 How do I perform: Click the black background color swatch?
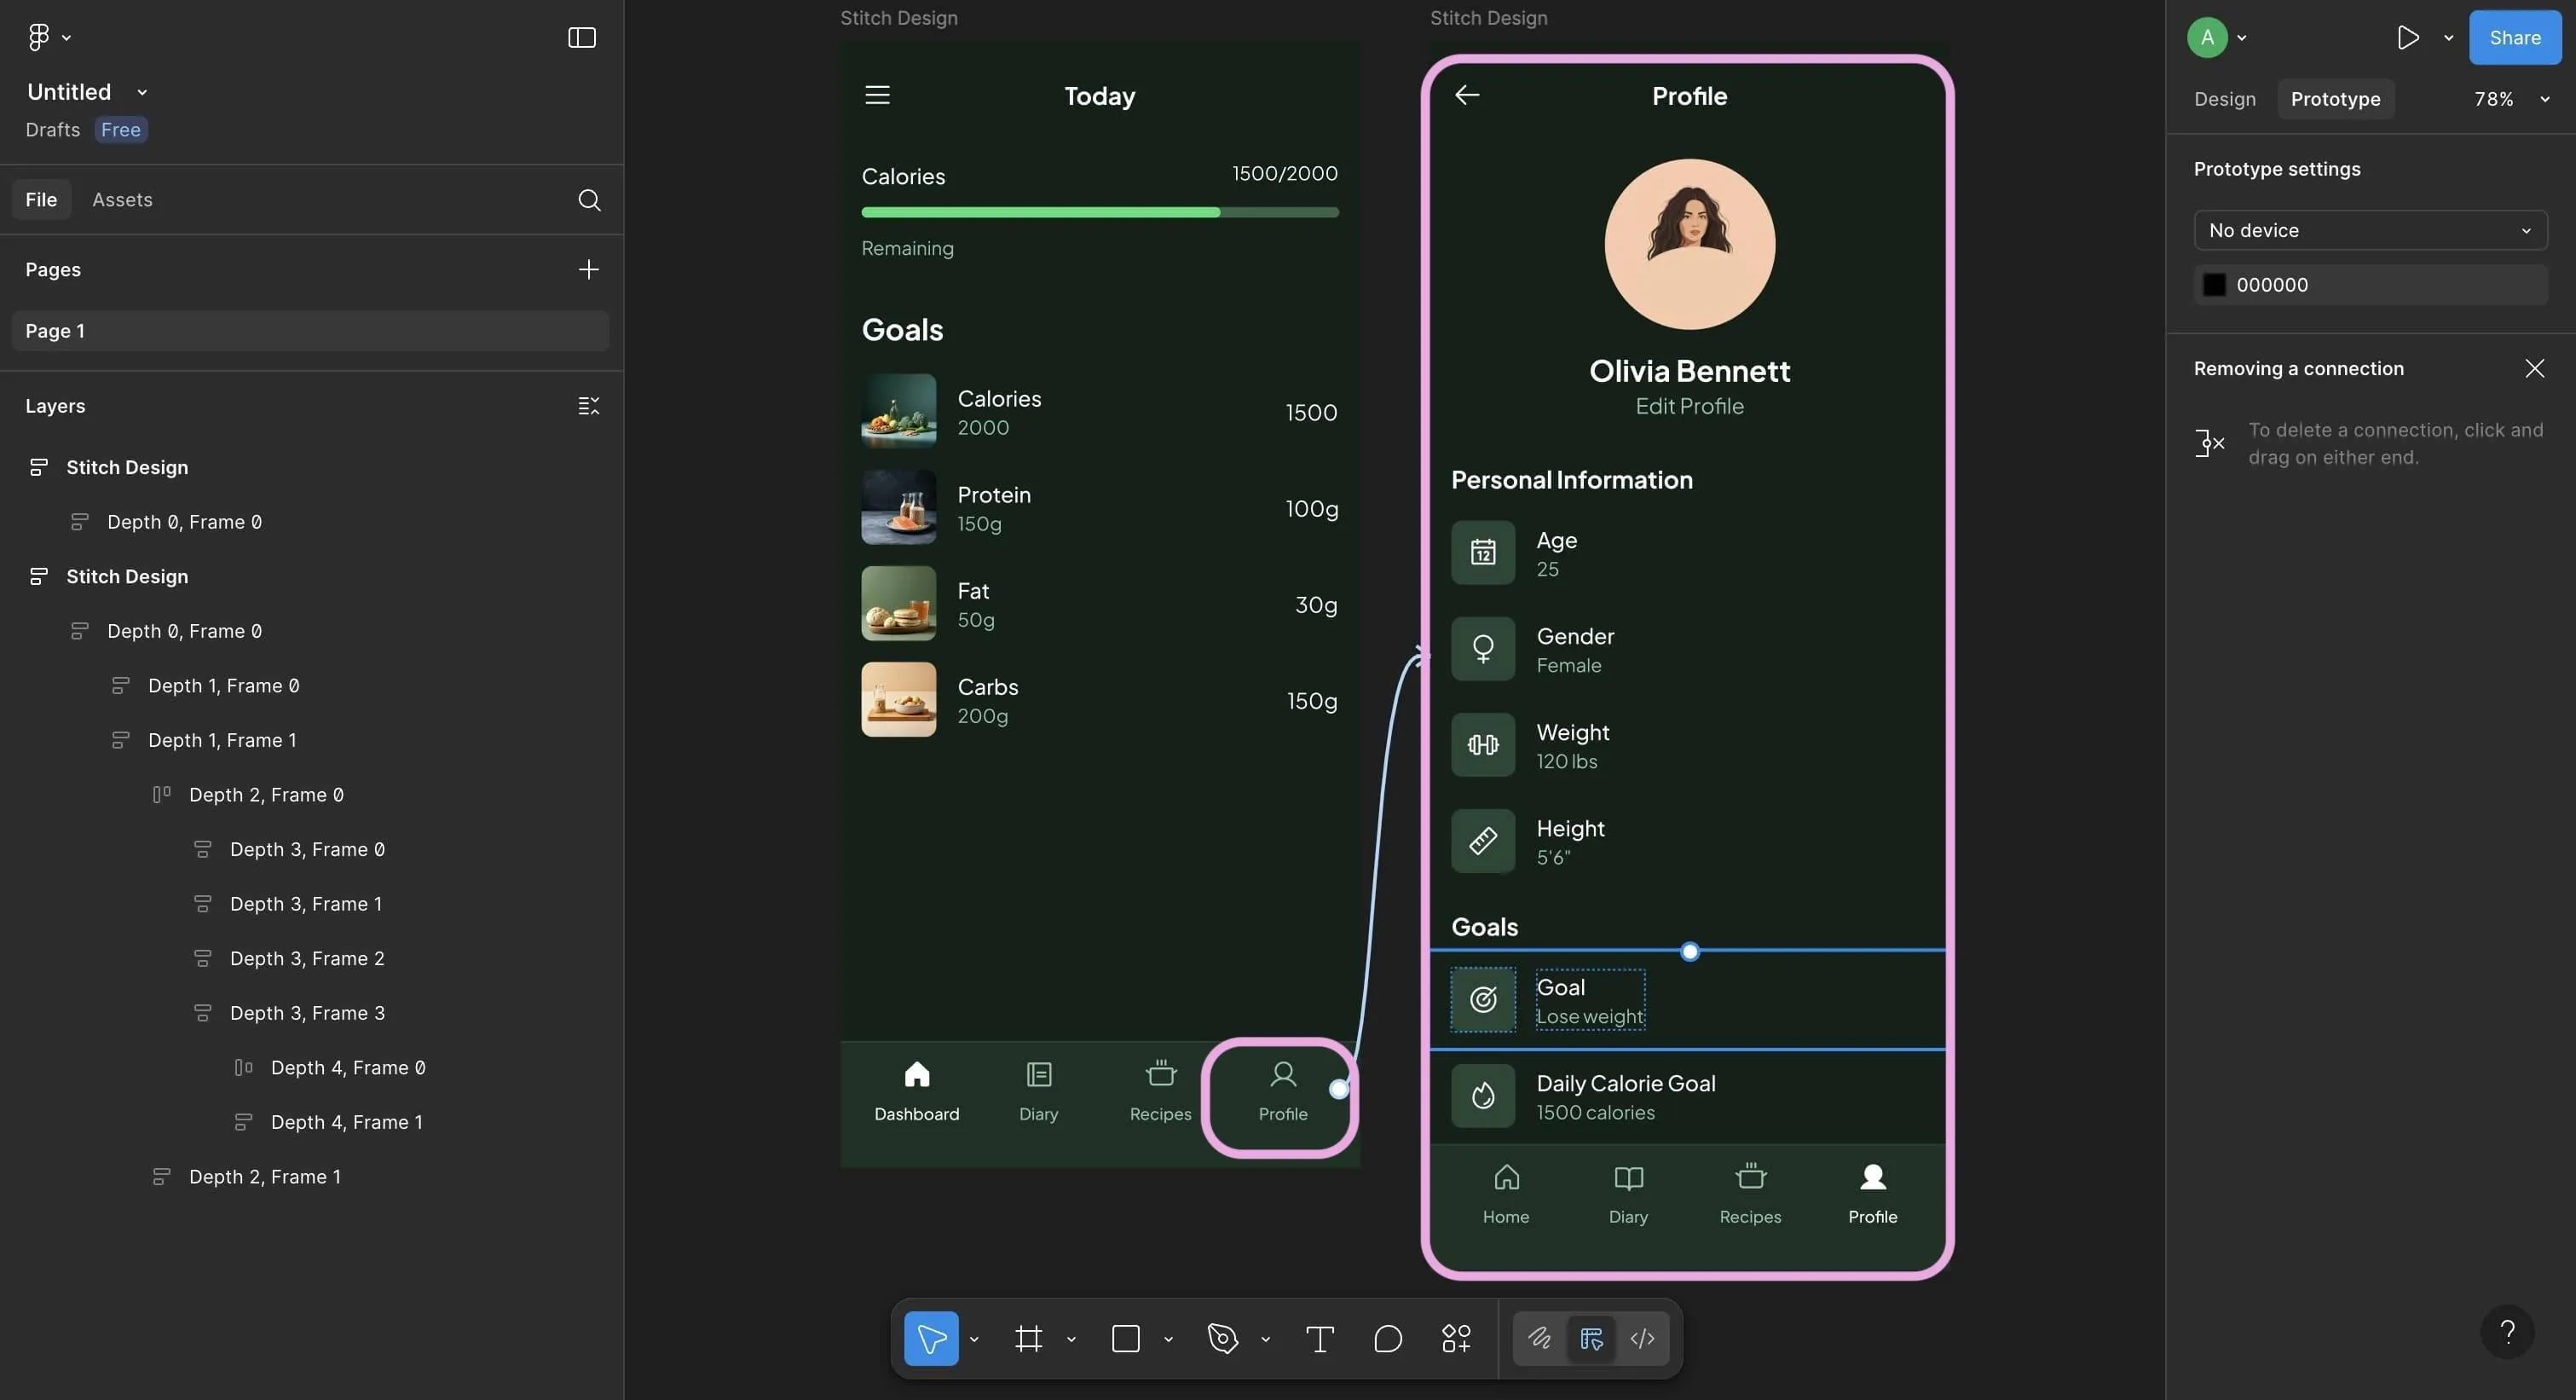2214,285
